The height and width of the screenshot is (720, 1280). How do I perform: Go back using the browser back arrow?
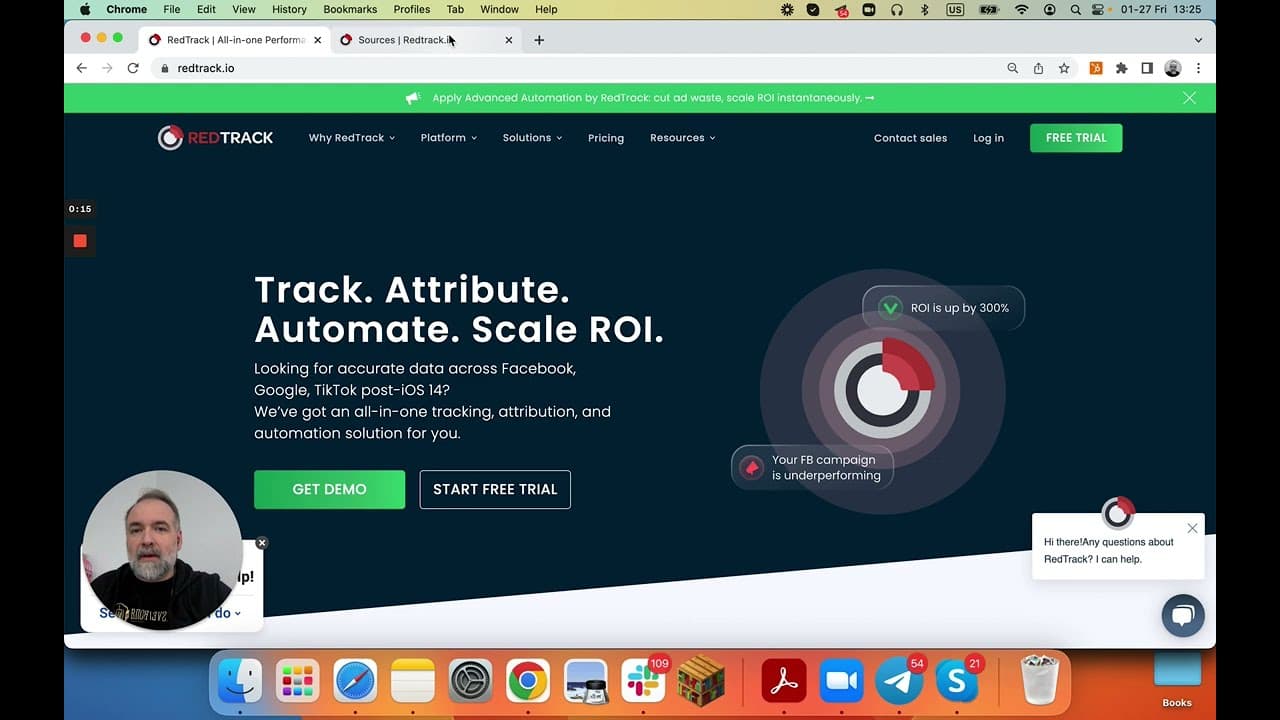82,68
